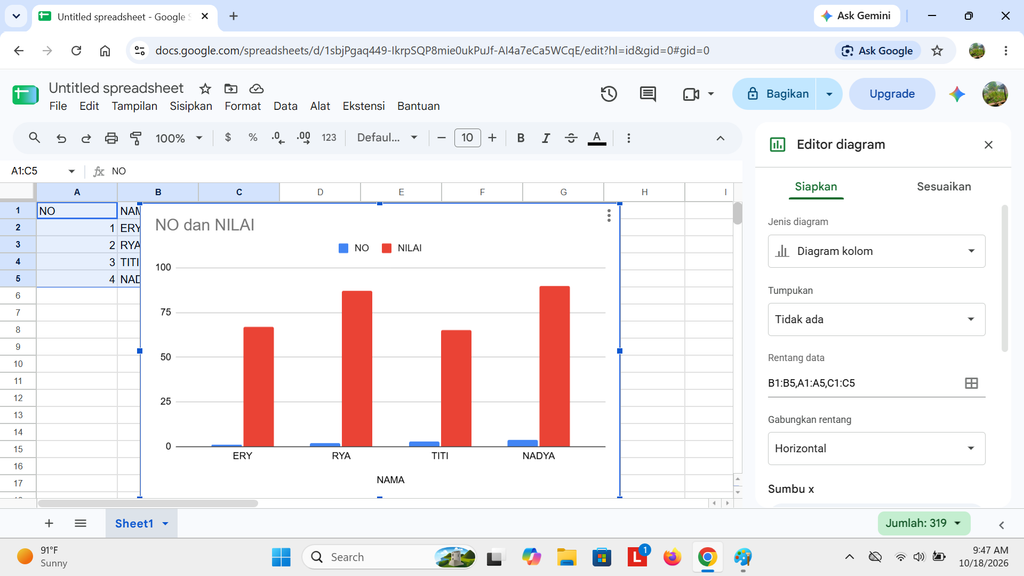The image size is (1024, 576).
Task: Open the zoom 100% dropdown
Action: tap(179, 138)
